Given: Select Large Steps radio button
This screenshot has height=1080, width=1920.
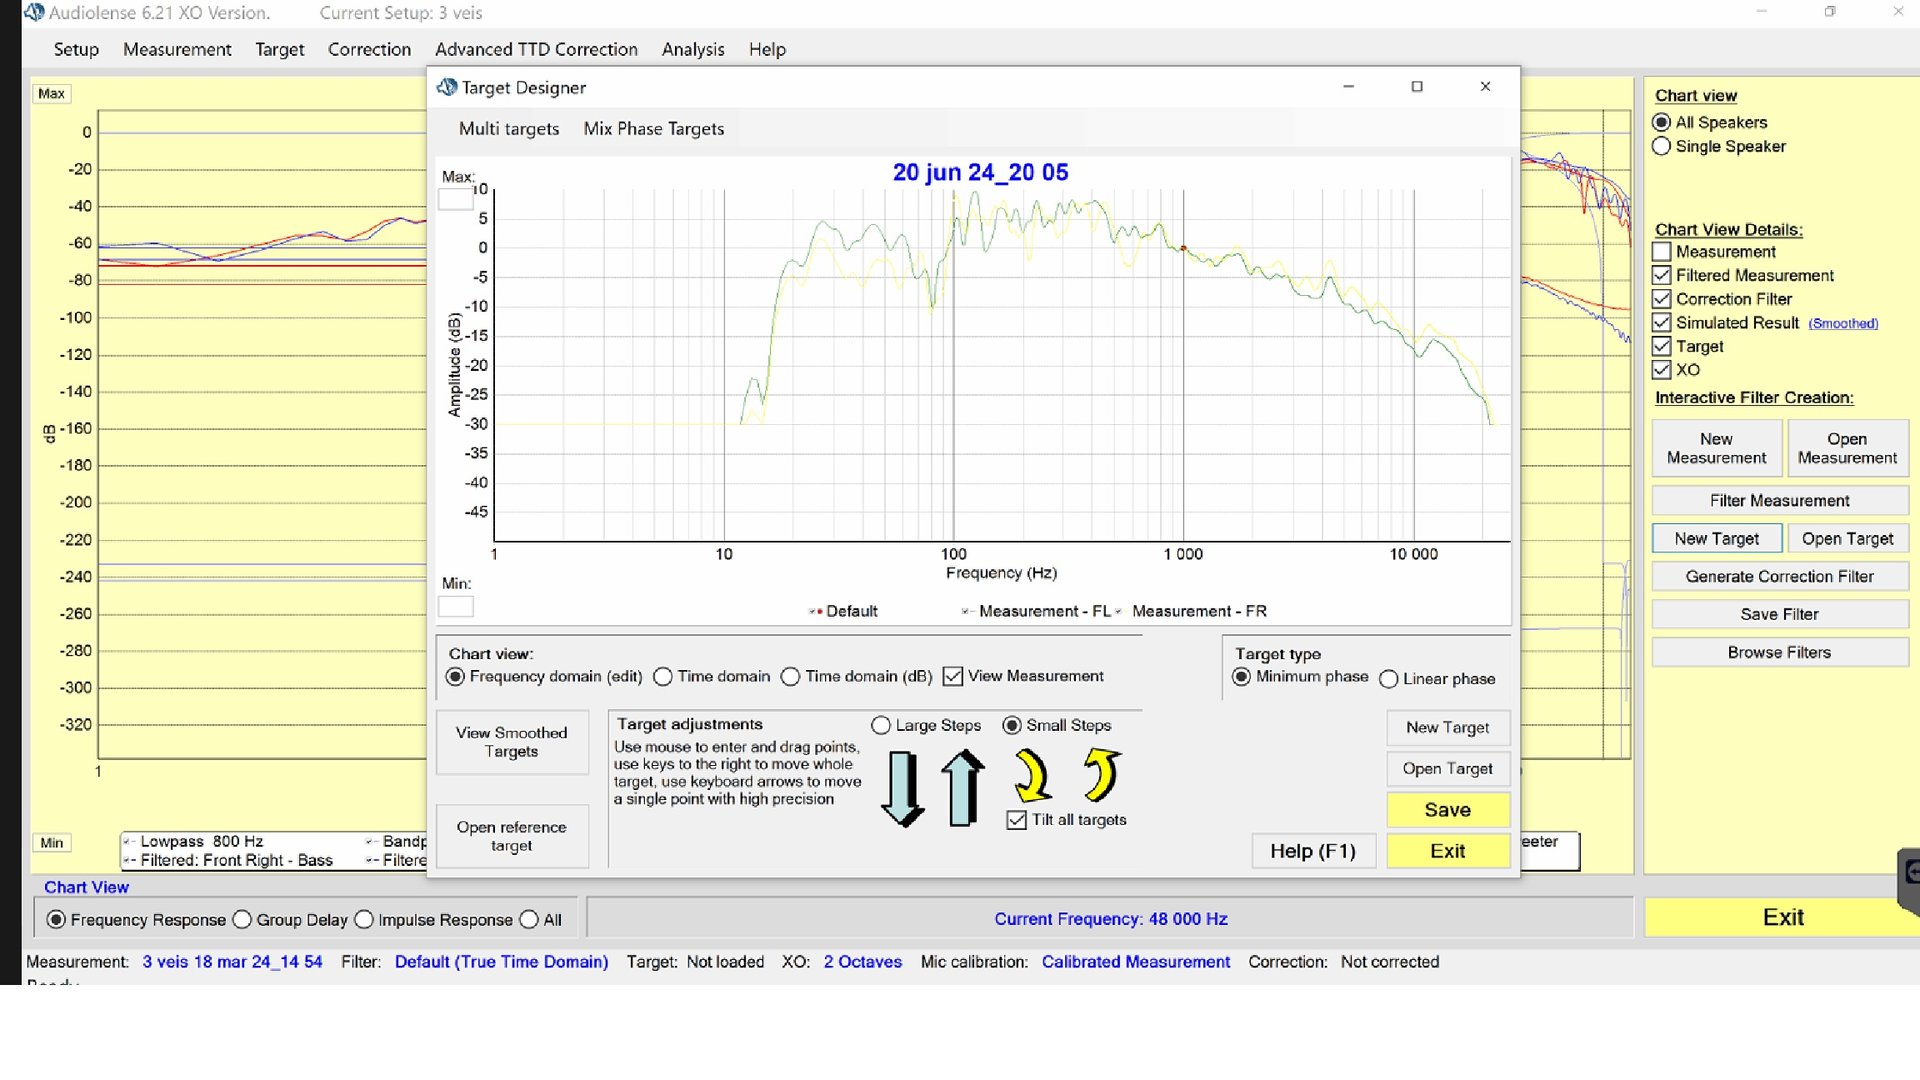Looking at the screenshot, I should [x=880, y=726].
